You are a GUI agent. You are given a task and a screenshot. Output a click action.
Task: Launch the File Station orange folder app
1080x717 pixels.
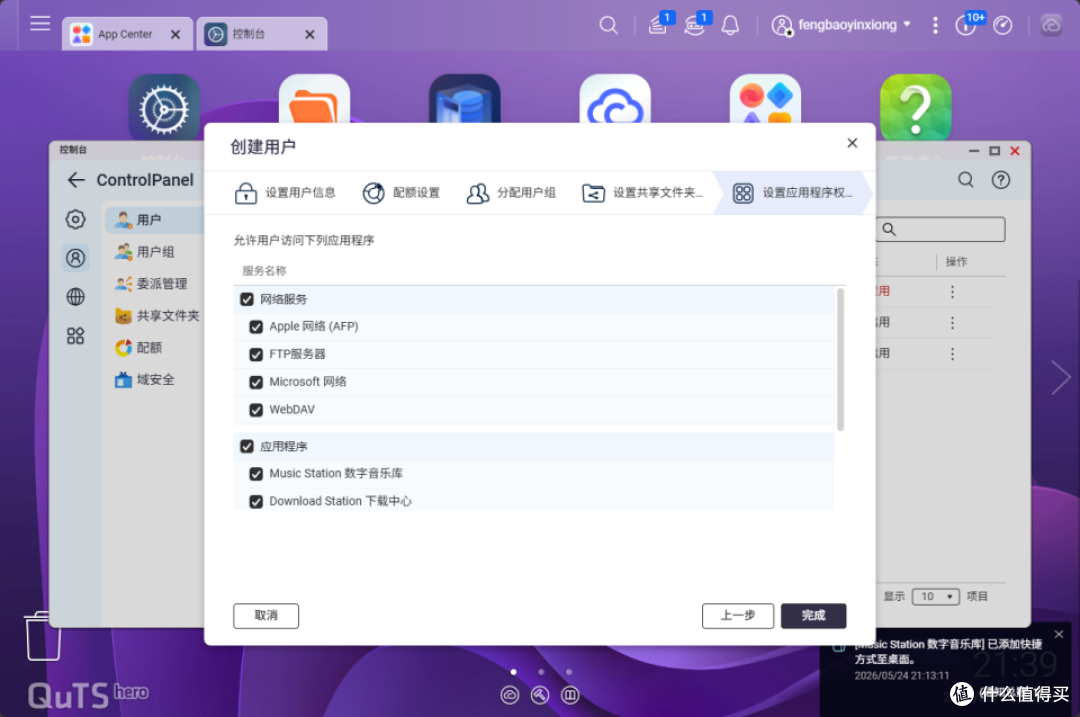314,99
